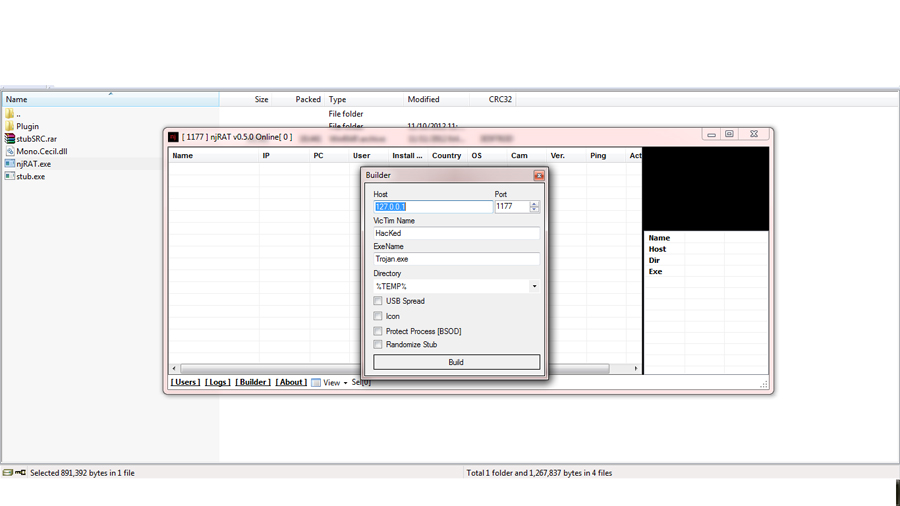Maximize the njRAT window

click(729, 134)
